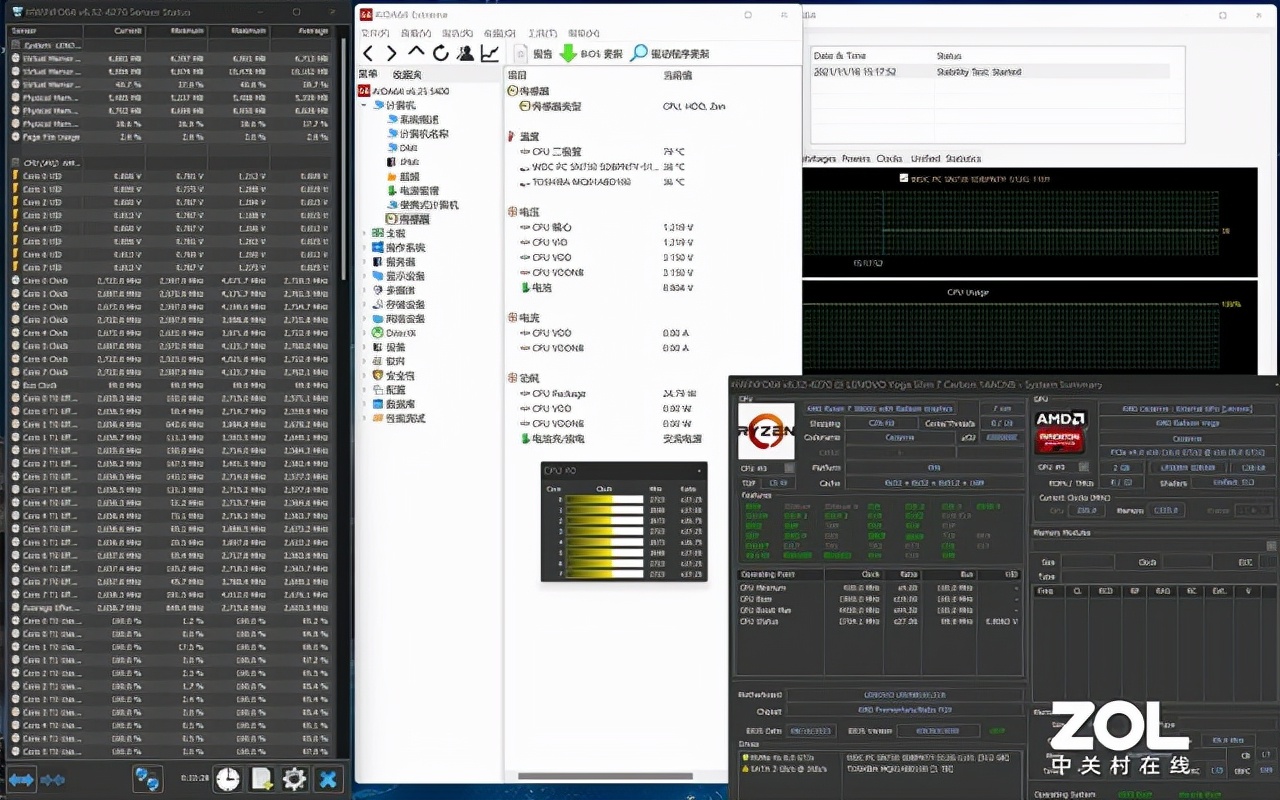Click the blue expand arrows in HWiNFO toolbar
Image resolution: width=1280 pixels, height=800 pixels.
pos(22,779)
